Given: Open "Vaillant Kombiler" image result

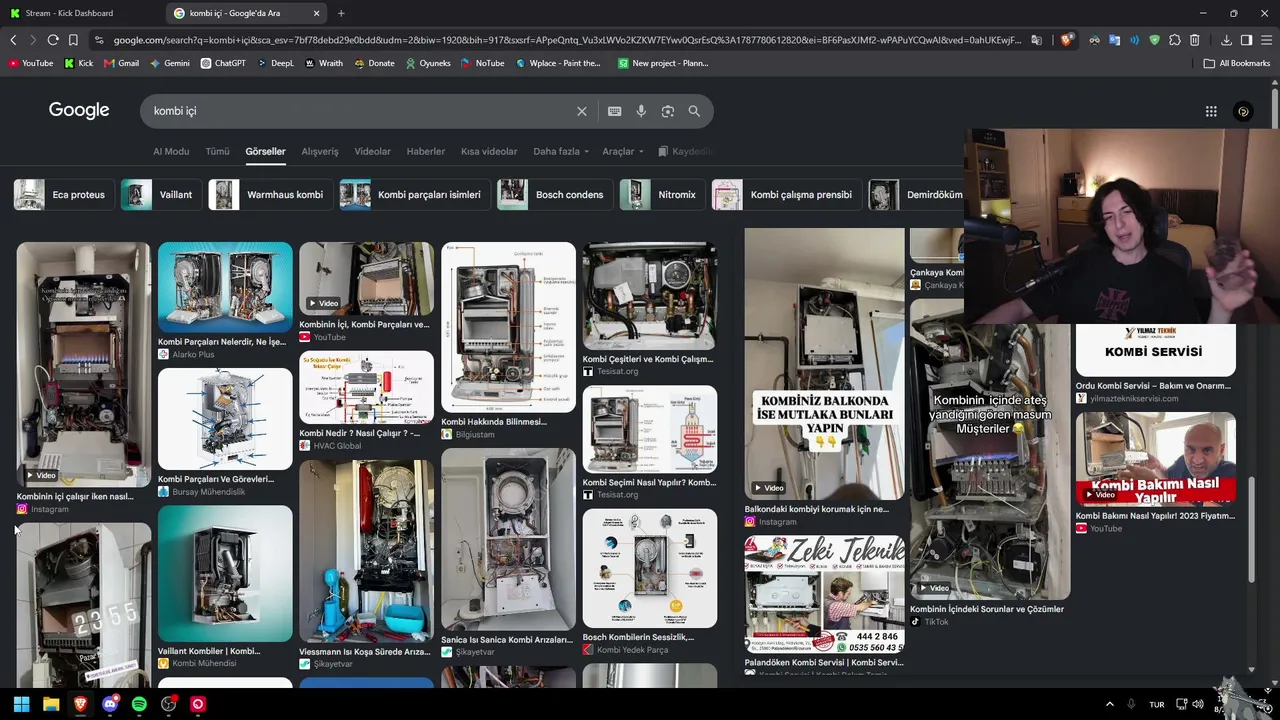Looking at the screenshot, I should [x=225, y=574].
